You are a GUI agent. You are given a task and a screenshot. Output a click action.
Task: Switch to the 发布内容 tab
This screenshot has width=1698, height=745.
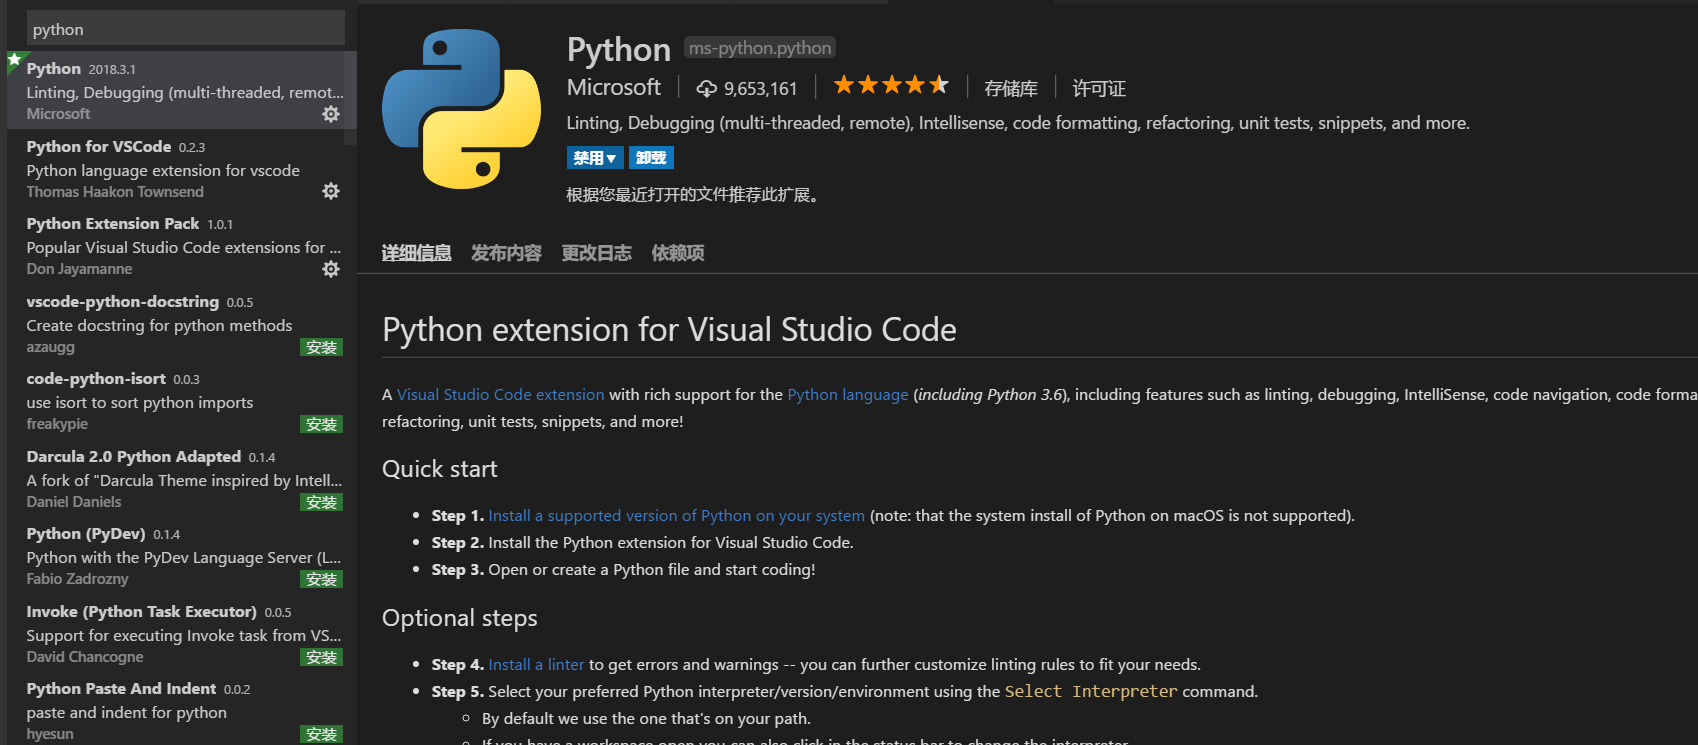[506, 253]
